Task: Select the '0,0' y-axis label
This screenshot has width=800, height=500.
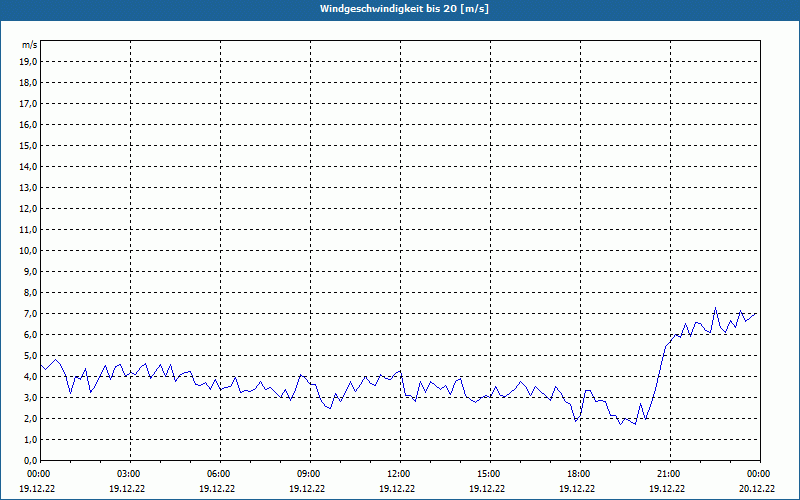Action: point(30,460)
